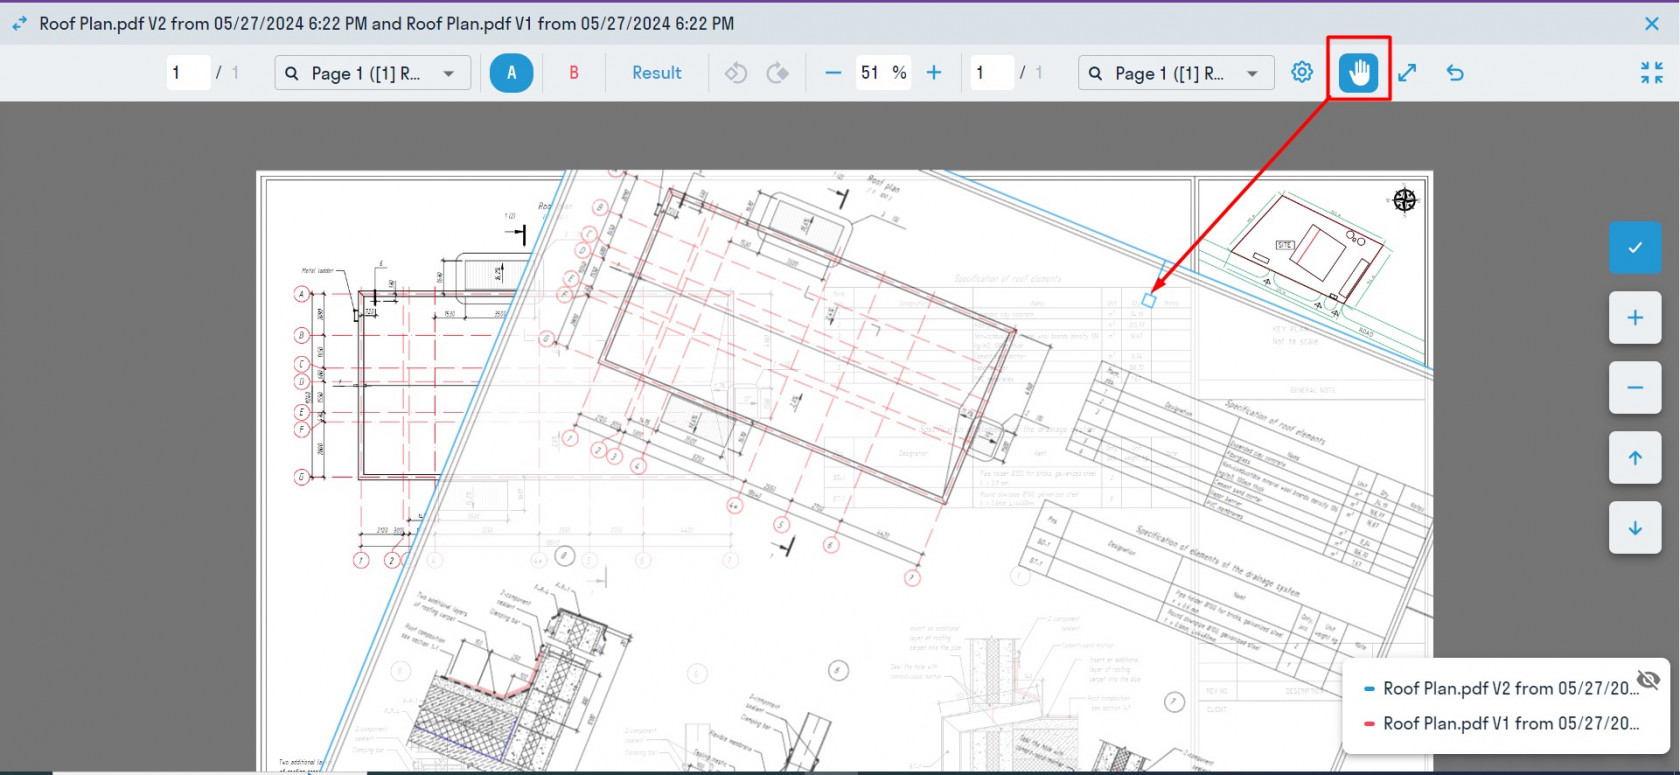Viewport: 1680px width, 775px height.
Task: Hide the legend using the crossed-eye icon
Action: (1648, 680)
